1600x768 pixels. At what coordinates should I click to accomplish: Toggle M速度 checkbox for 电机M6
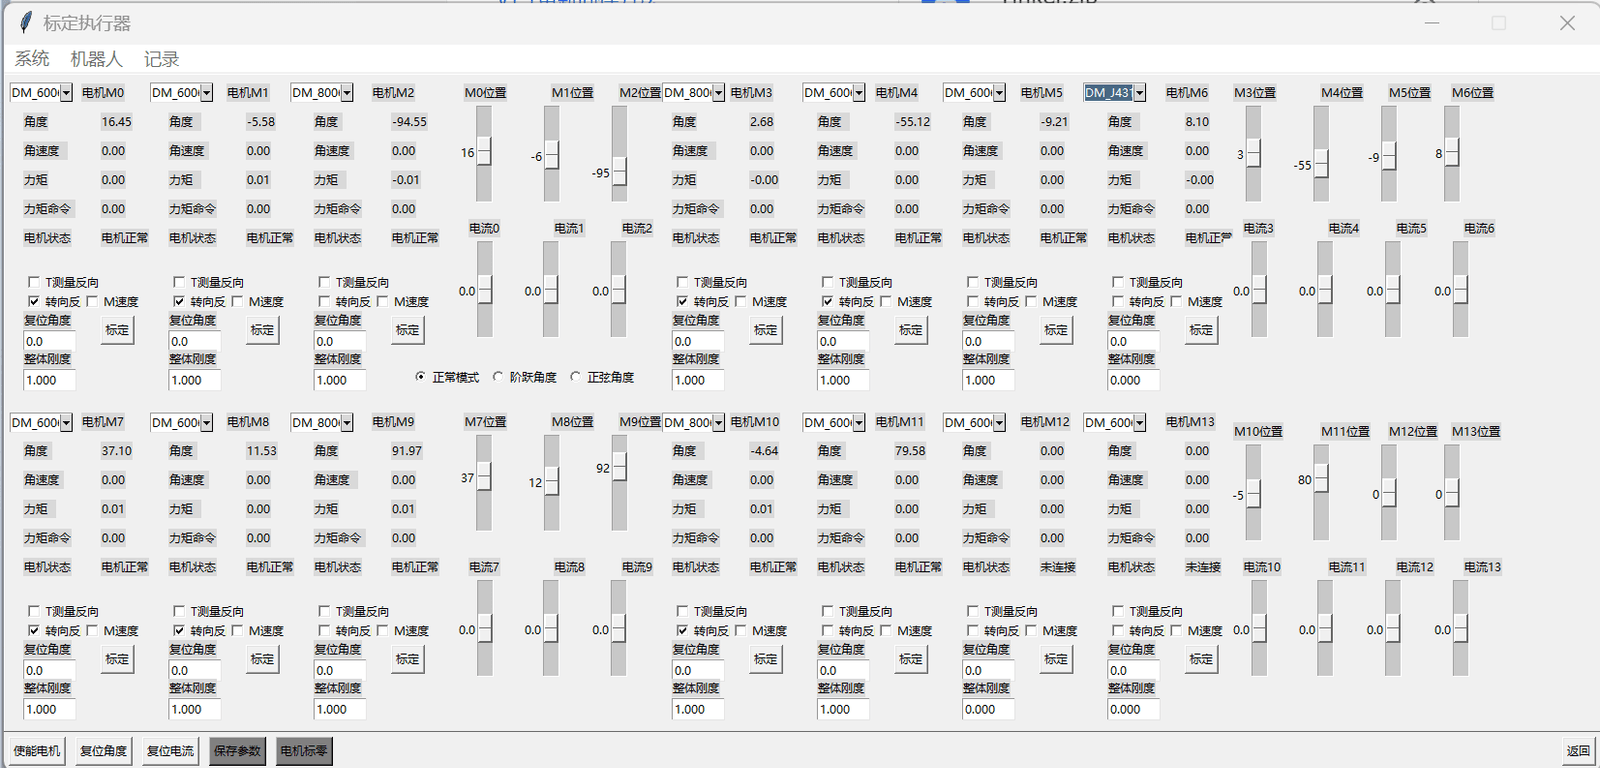[x=1177, y=301]
